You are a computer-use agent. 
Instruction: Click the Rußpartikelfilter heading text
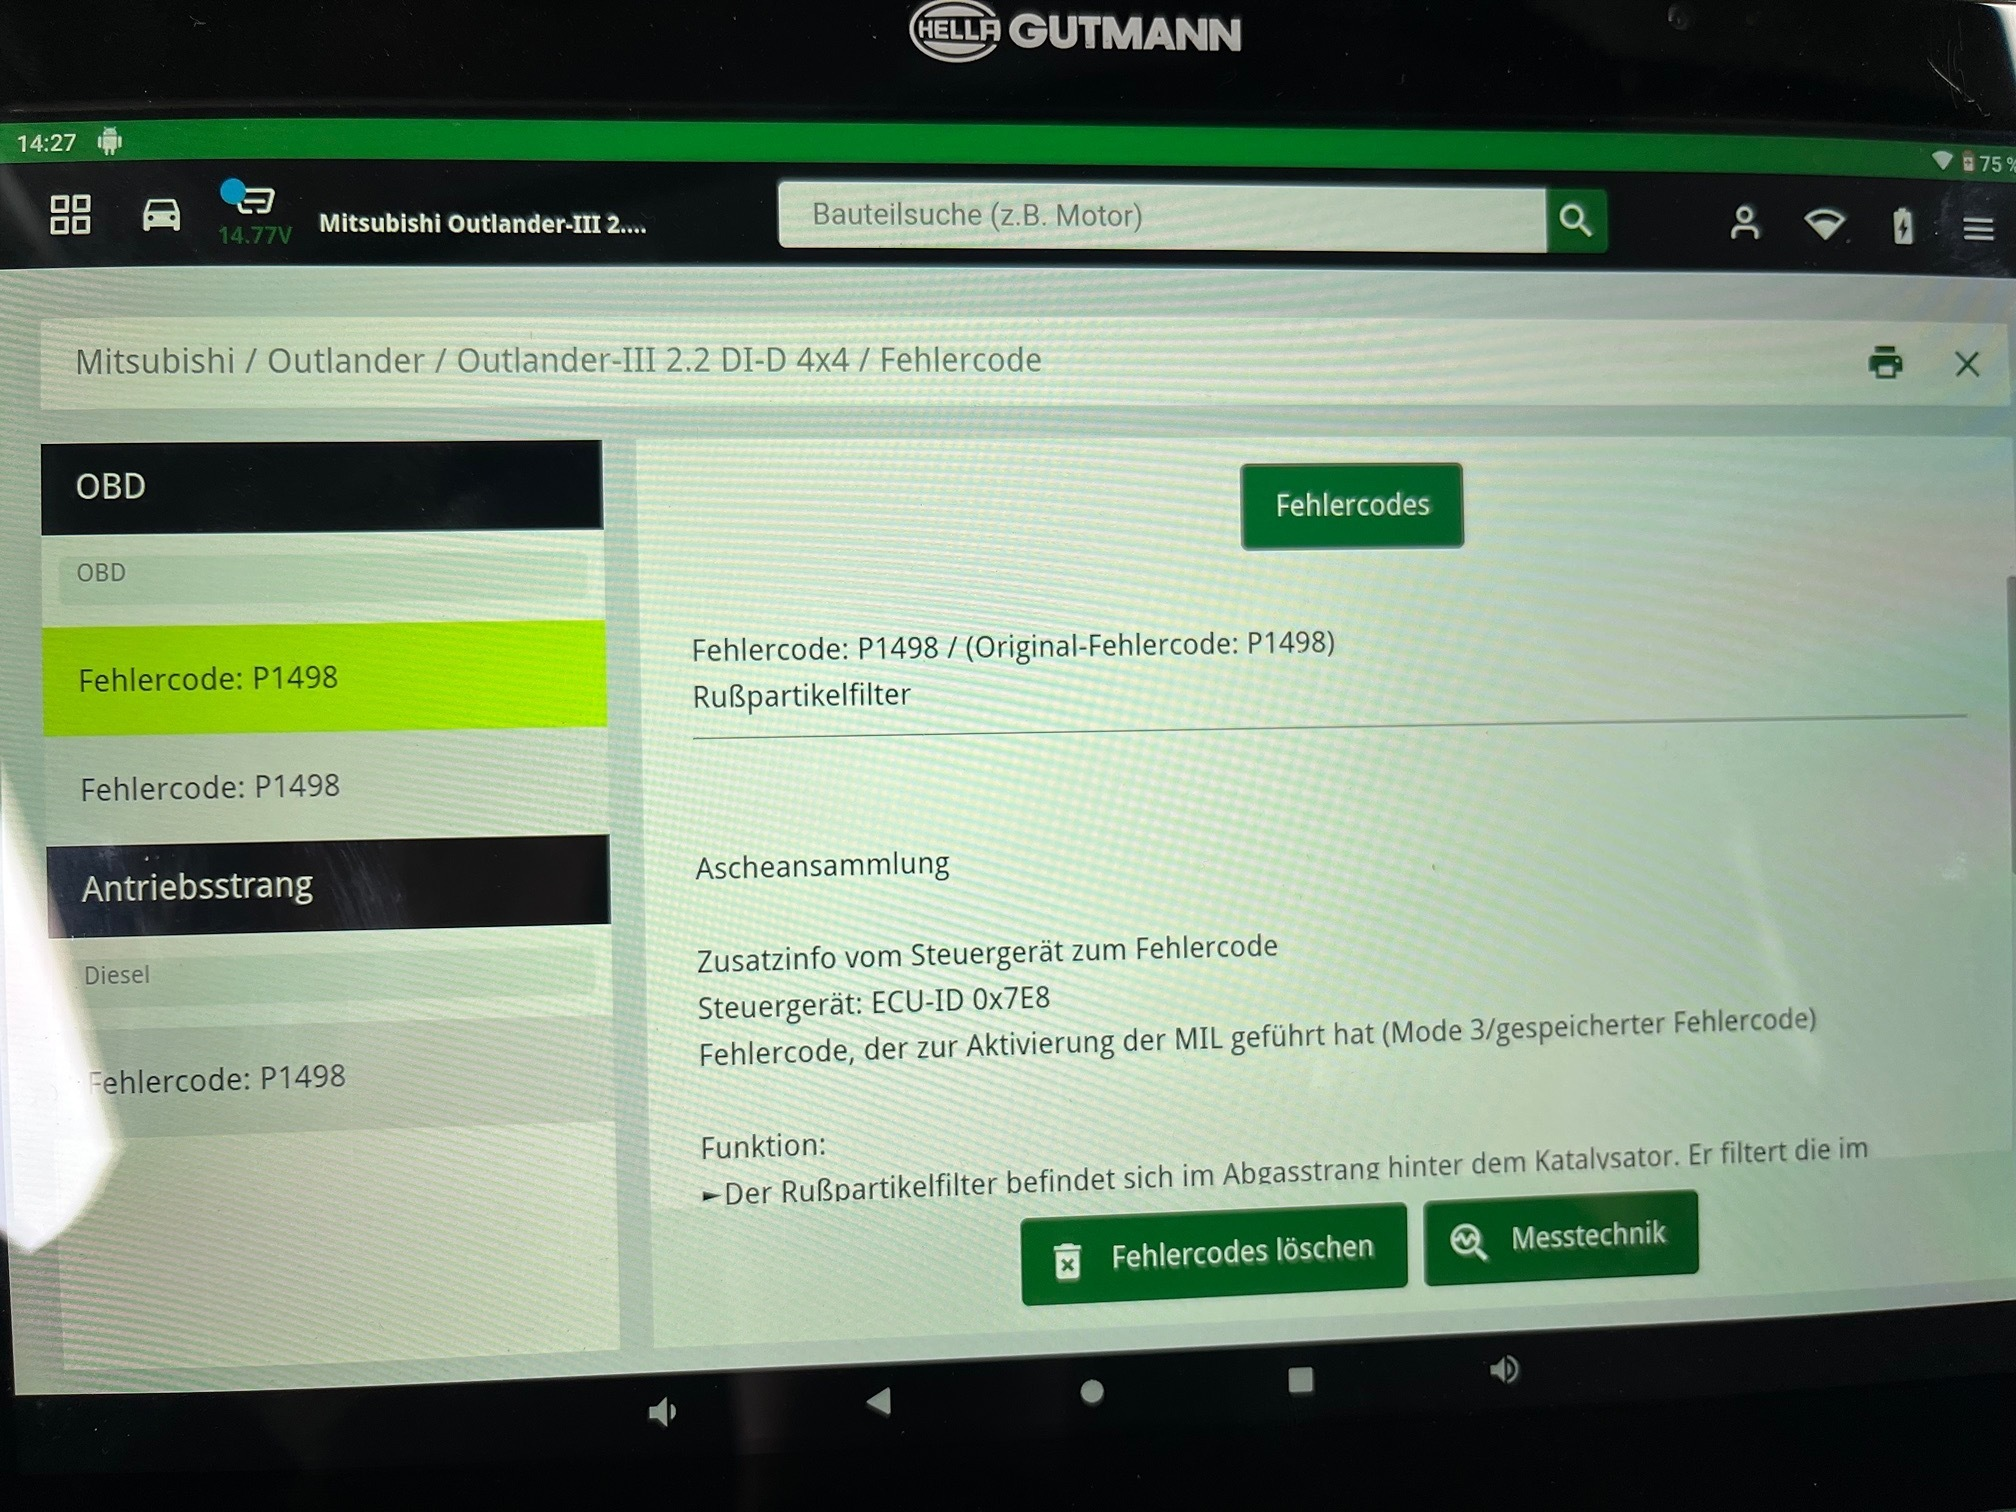tap(801, 695)
